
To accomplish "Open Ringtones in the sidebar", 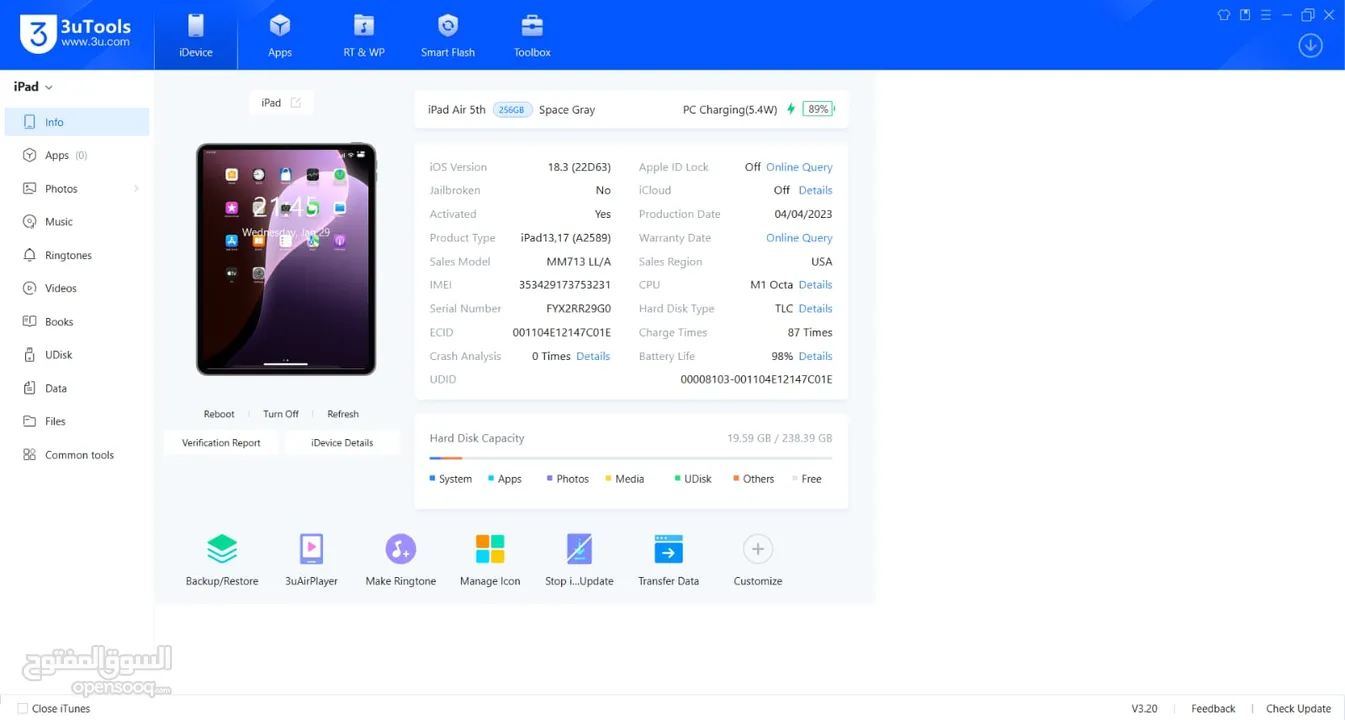I will pos(77,255).
